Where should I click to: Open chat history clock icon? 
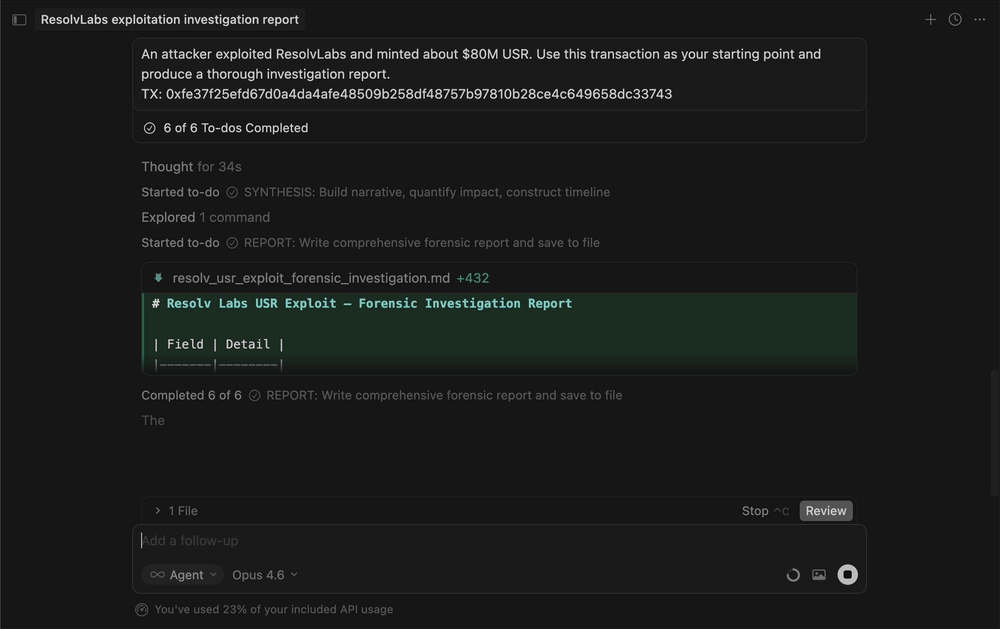[x=955, y=20]
